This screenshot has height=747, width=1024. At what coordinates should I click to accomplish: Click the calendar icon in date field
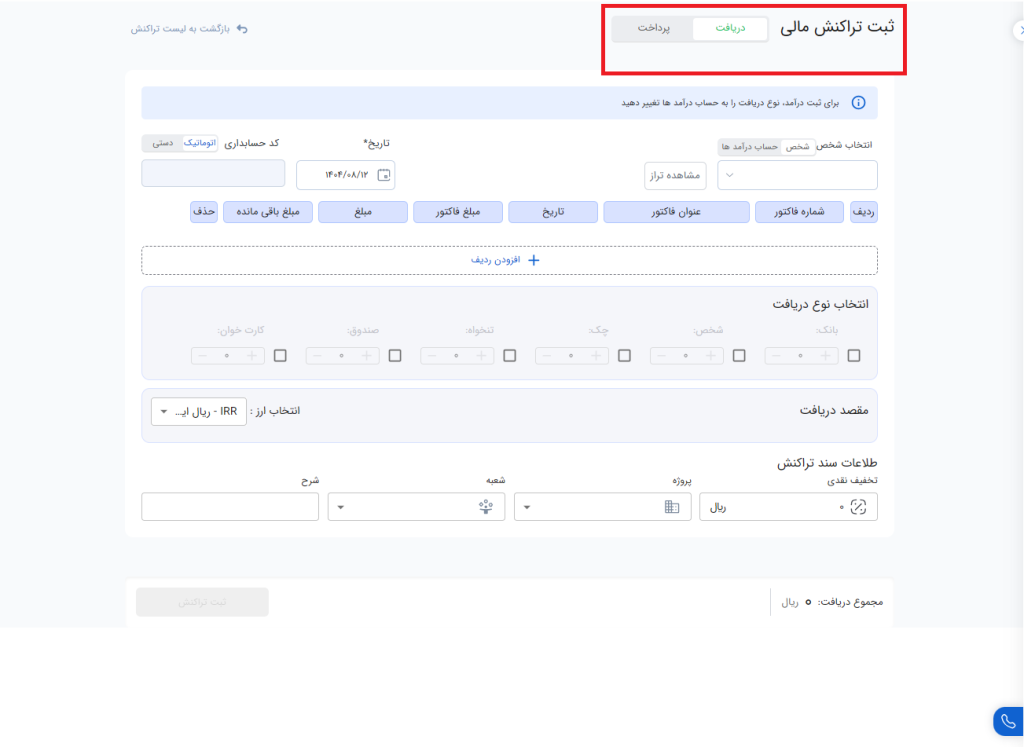(x=383, y=175)
